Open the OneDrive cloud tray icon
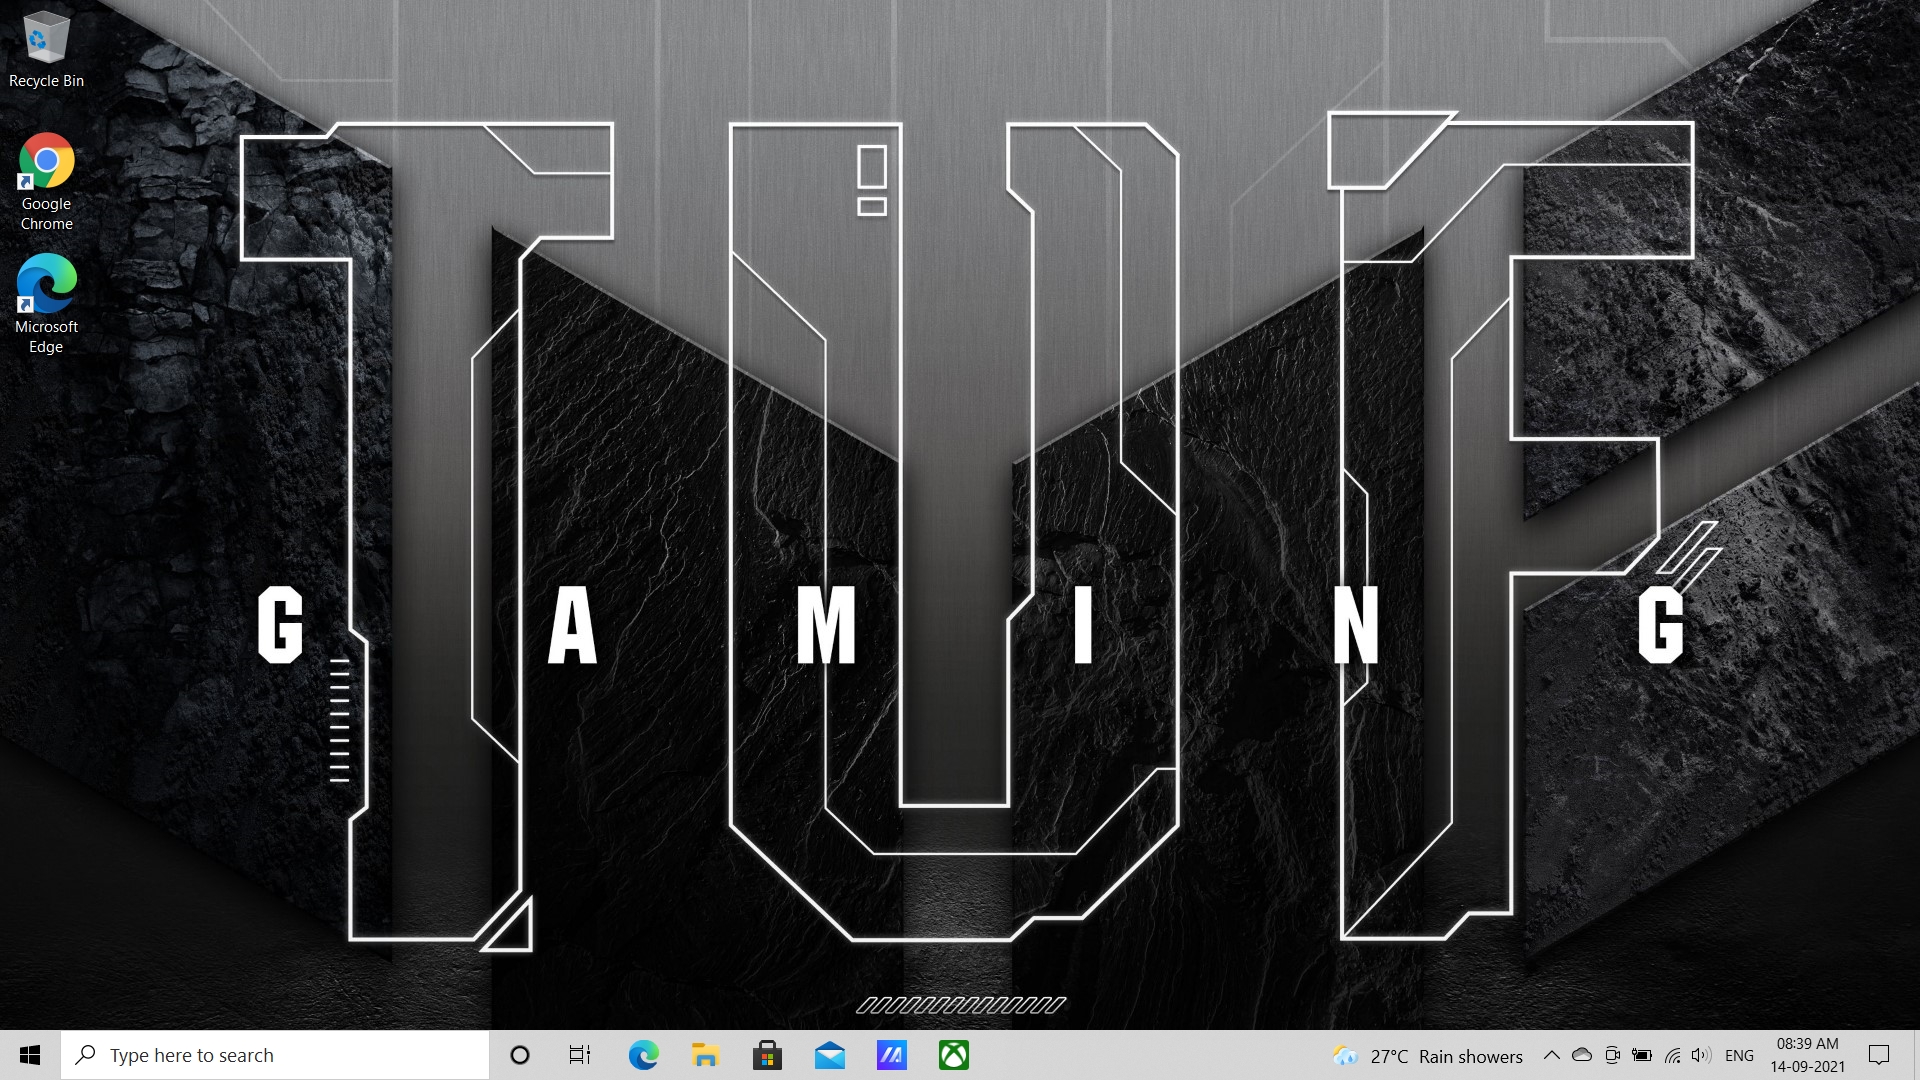 (x=1582, y=1055)
